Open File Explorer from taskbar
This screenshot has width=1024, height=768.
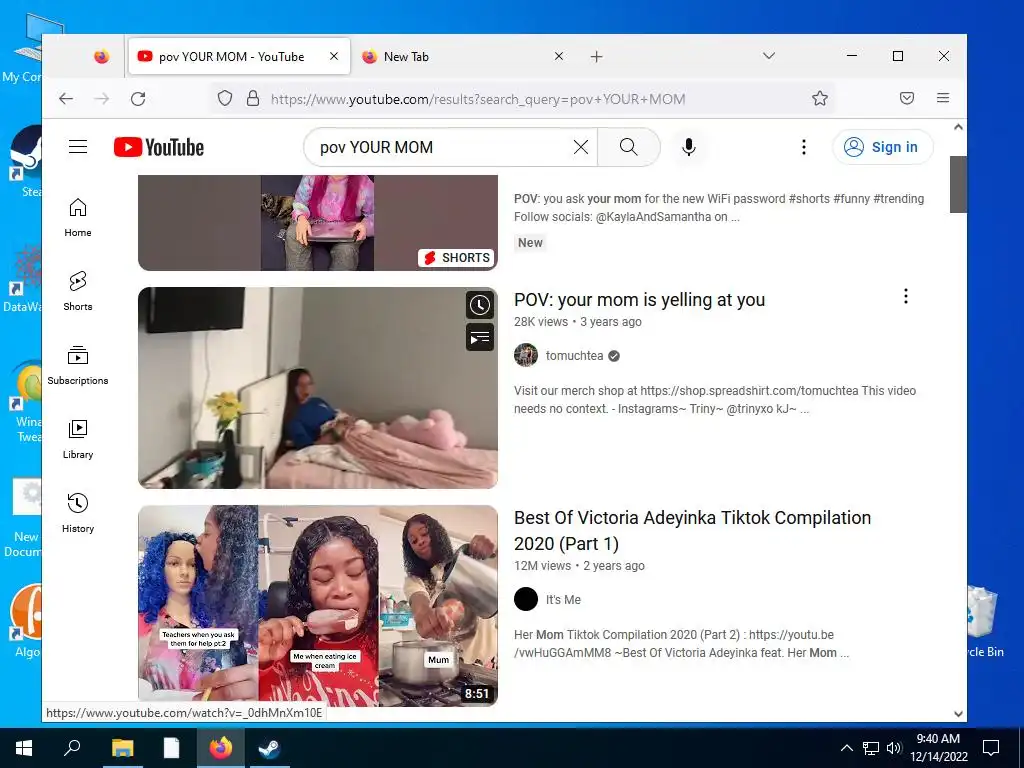122,748
